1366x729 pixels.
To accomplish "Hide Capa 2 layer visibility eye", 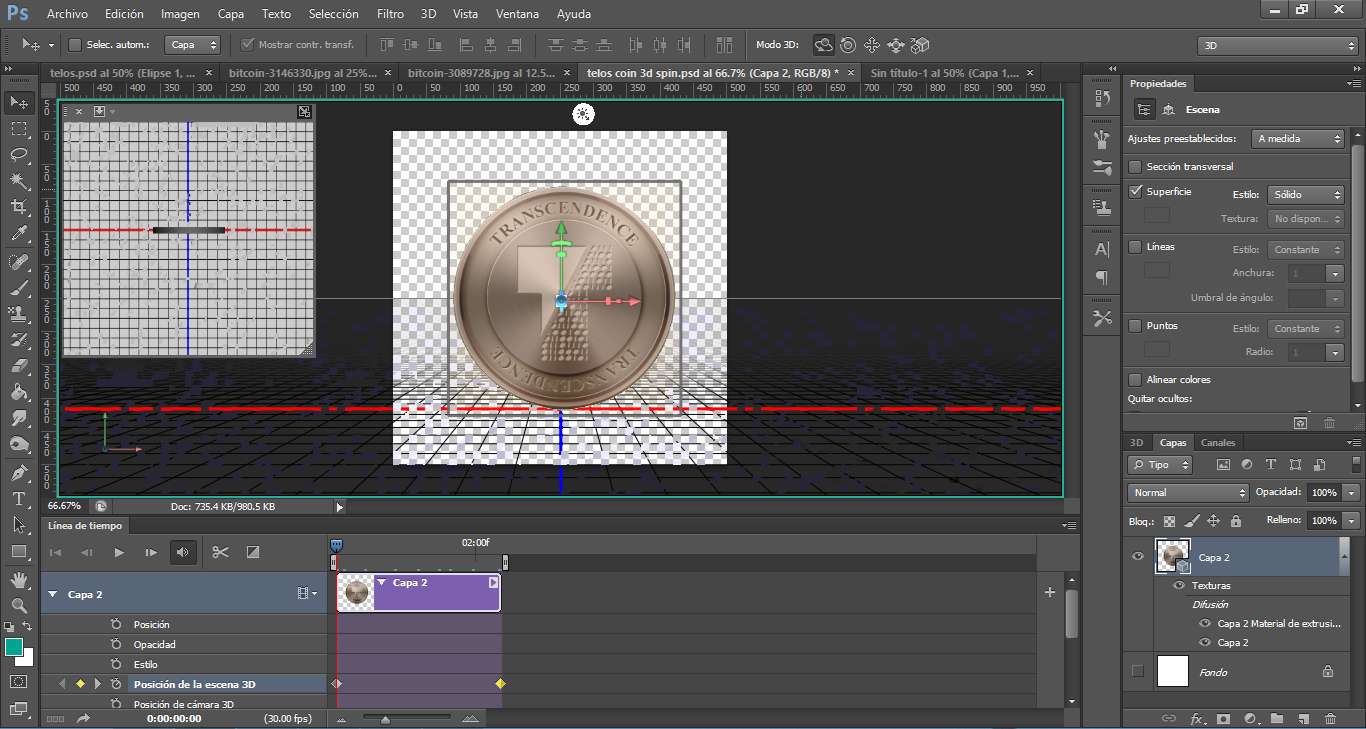I will (x=1138, y=557).
